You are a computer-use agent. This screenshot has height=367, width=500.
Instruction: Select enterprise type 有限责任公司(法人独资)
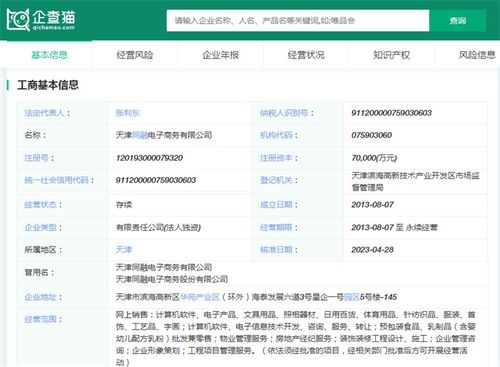point(158,227)
